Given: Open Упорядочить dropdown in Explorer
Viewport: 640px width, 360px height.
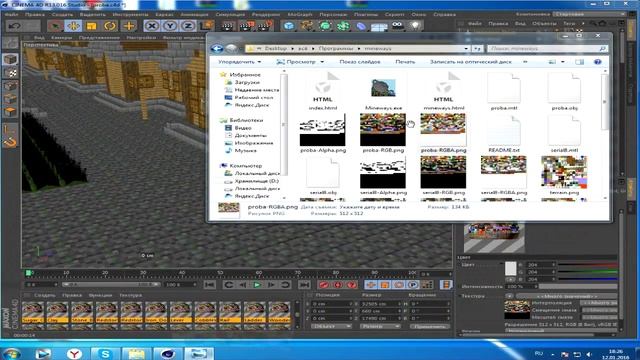Looking at the screenshot, I should pyautogui.click(x=240, y=62).
